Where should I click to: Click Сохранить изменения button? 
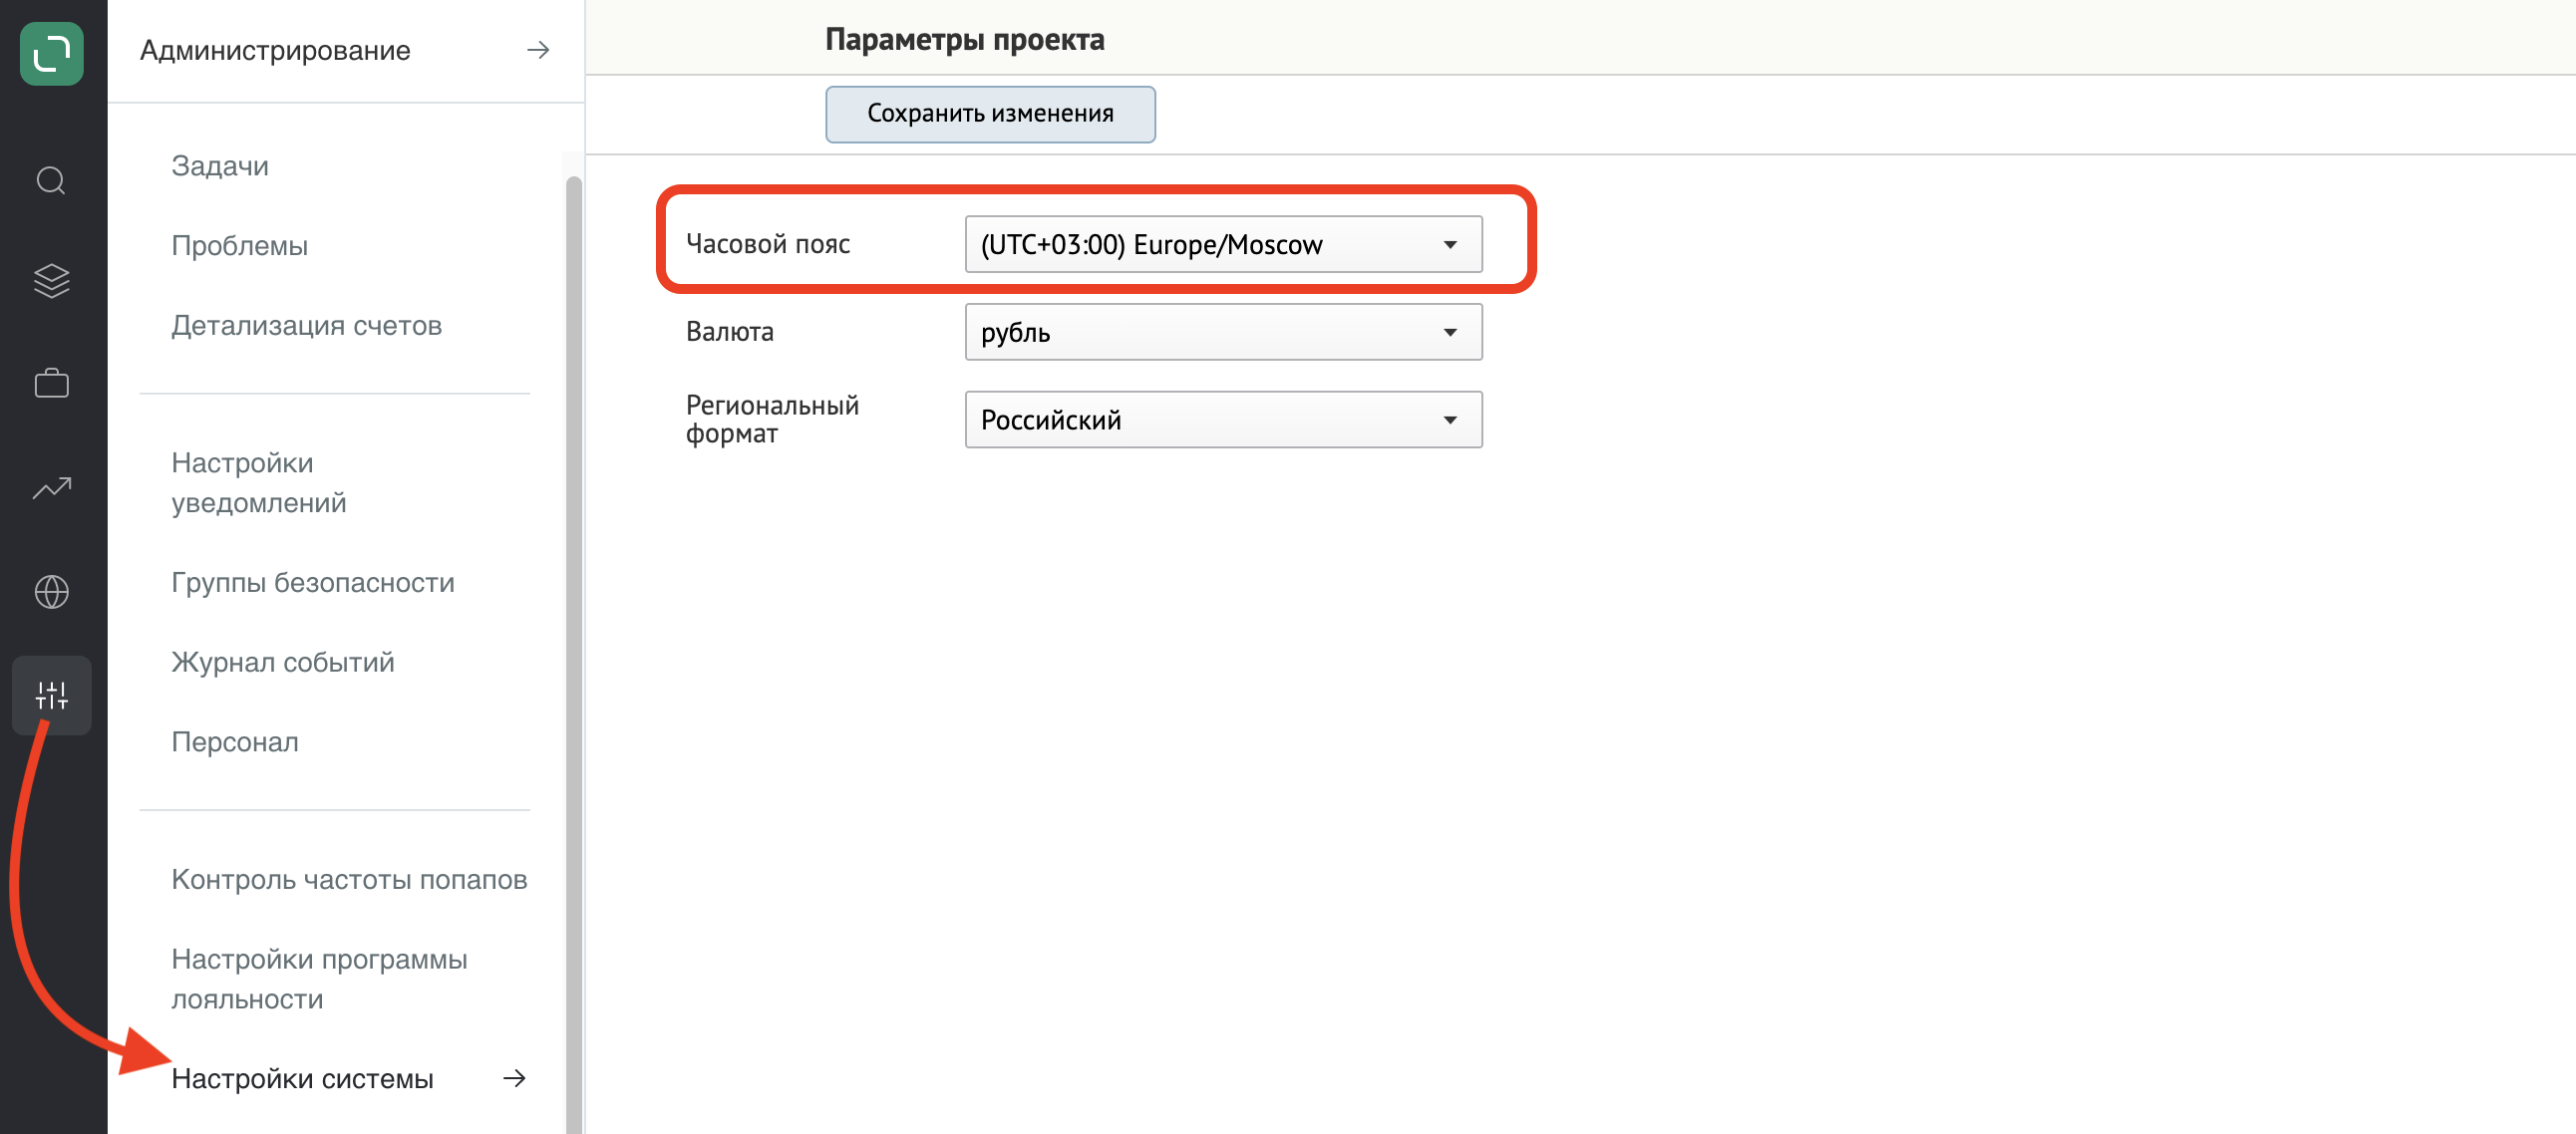pos(990,114)
